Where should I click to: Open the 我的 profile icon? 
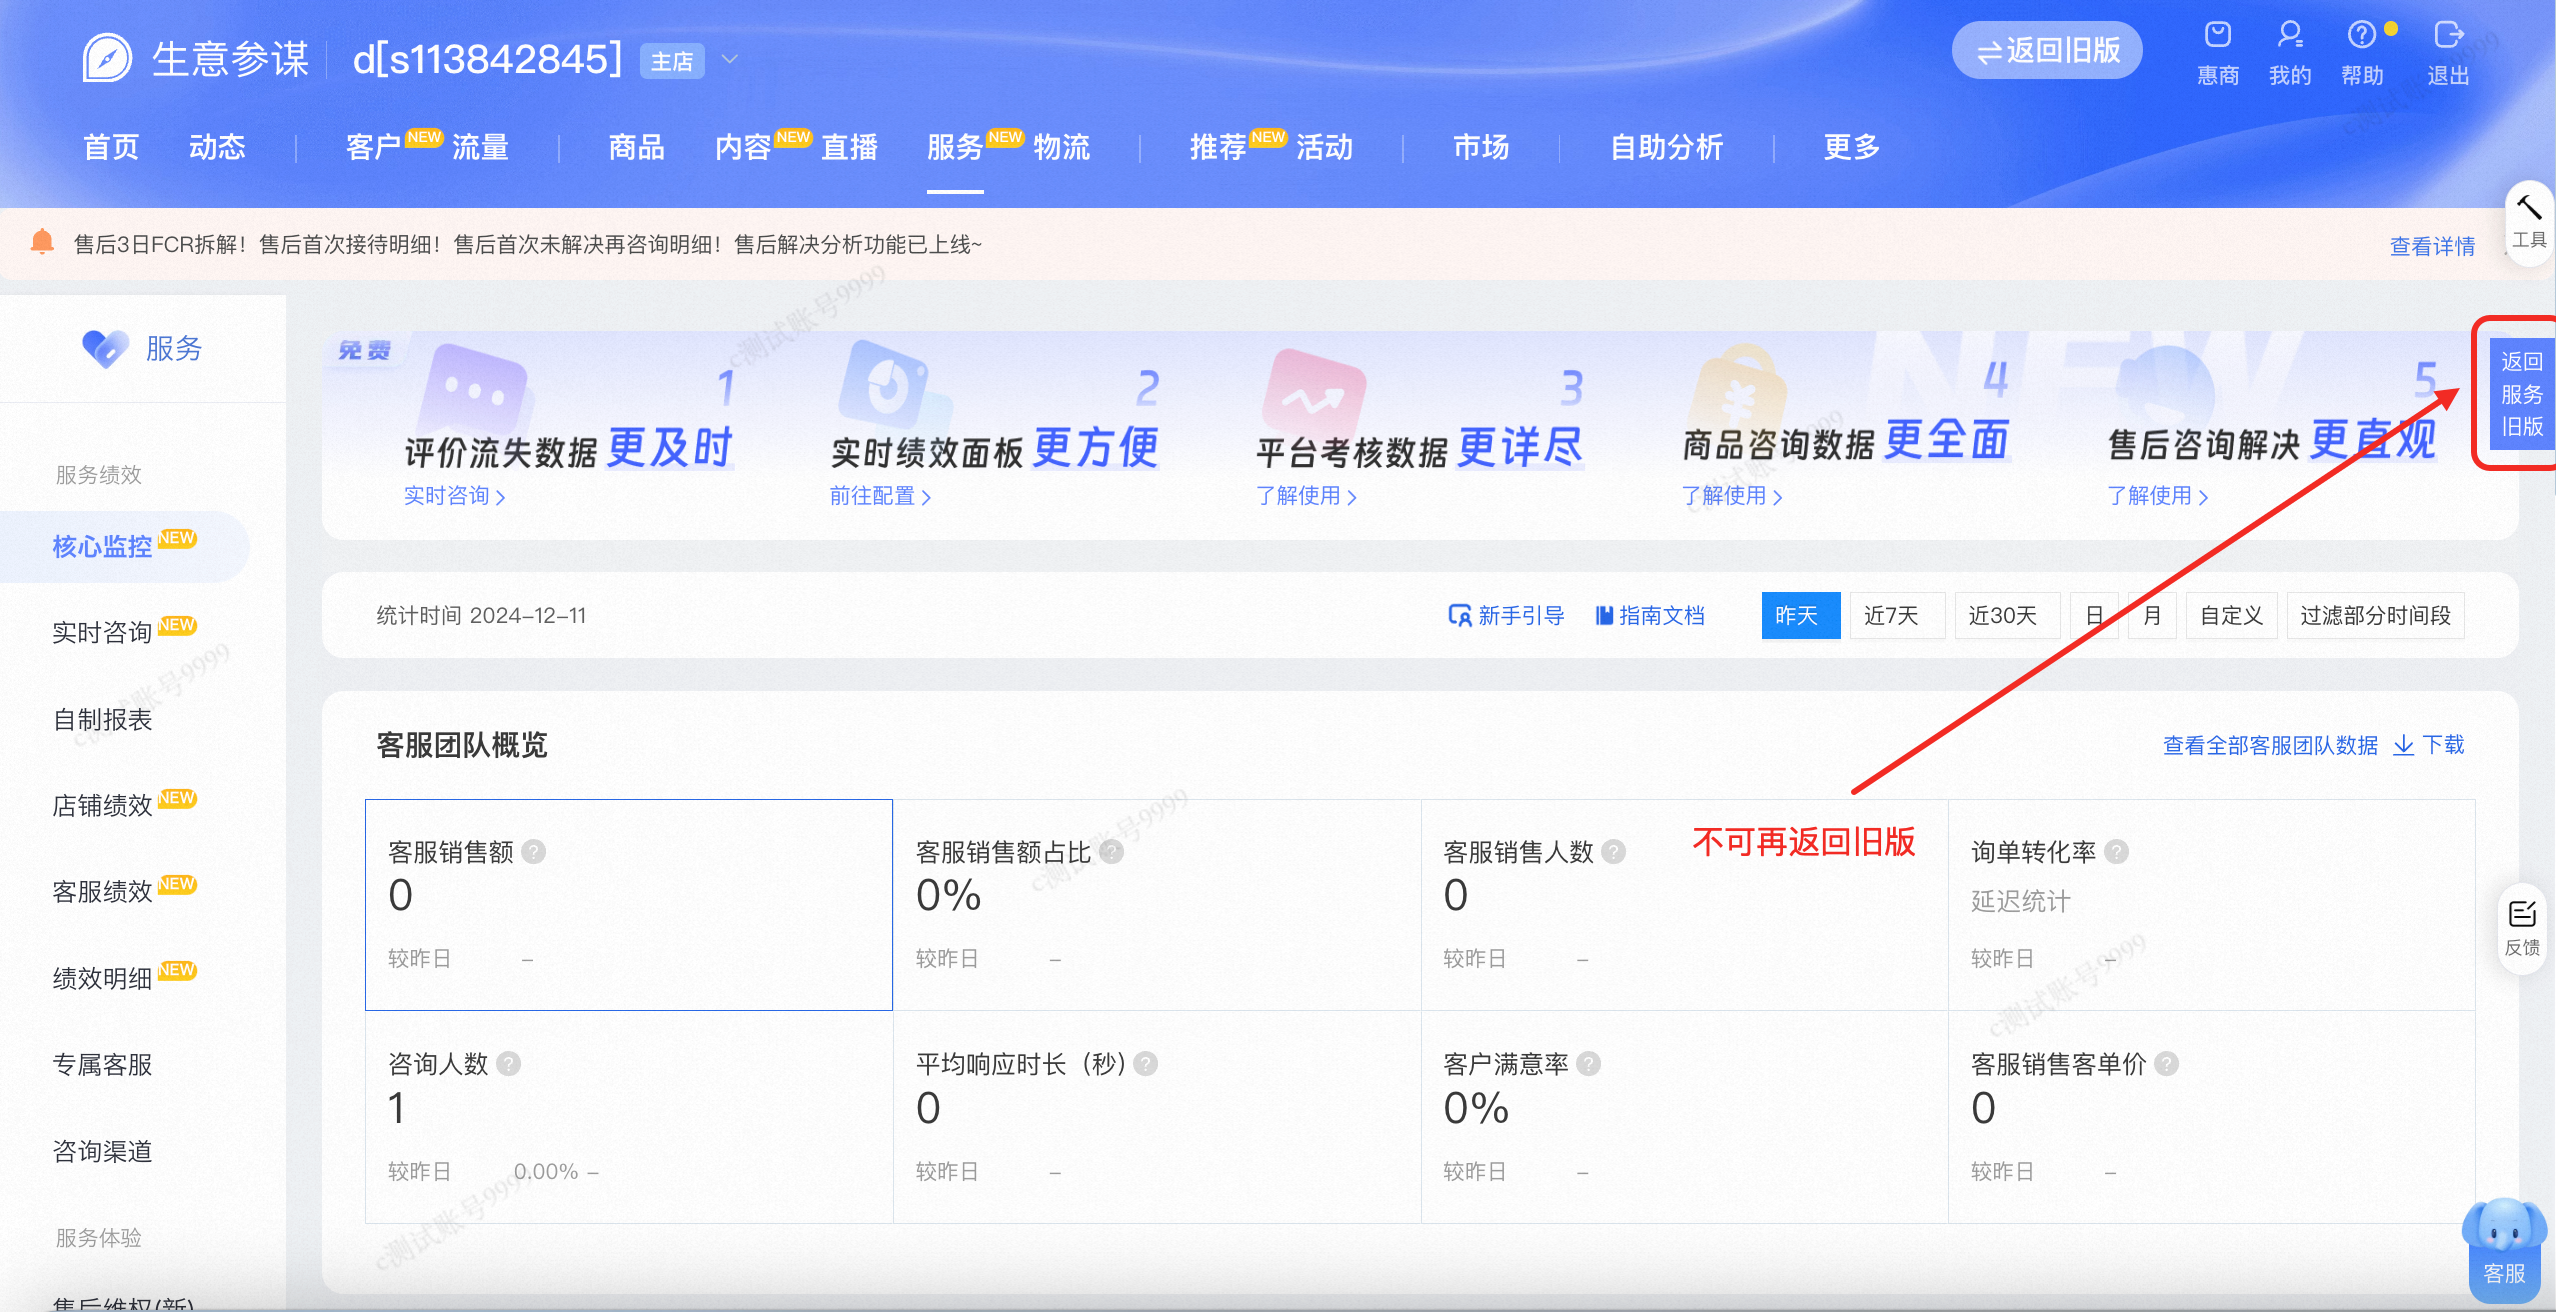coord(2289,36)
